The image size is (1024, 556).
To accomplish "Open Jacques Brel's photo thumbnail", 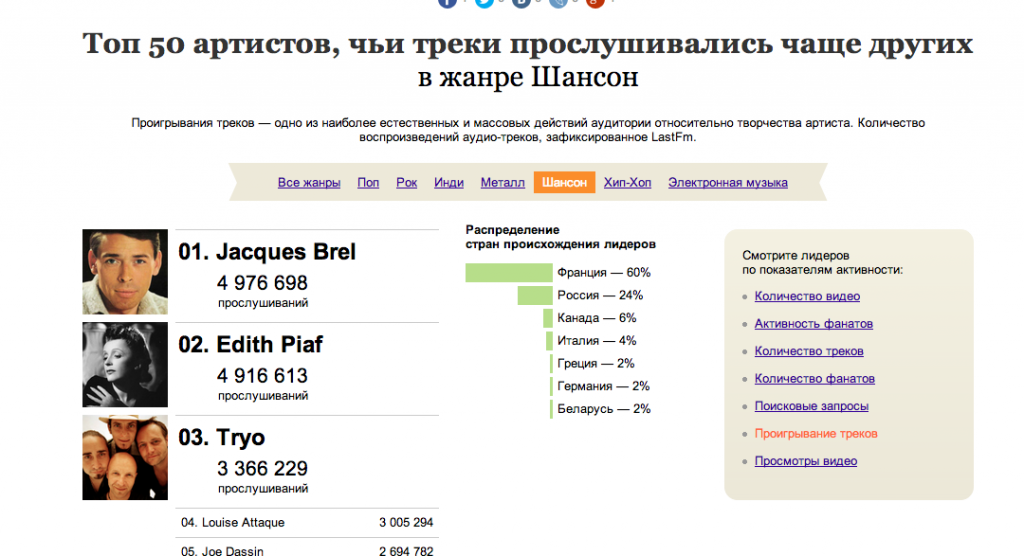I will coord(125,272).
